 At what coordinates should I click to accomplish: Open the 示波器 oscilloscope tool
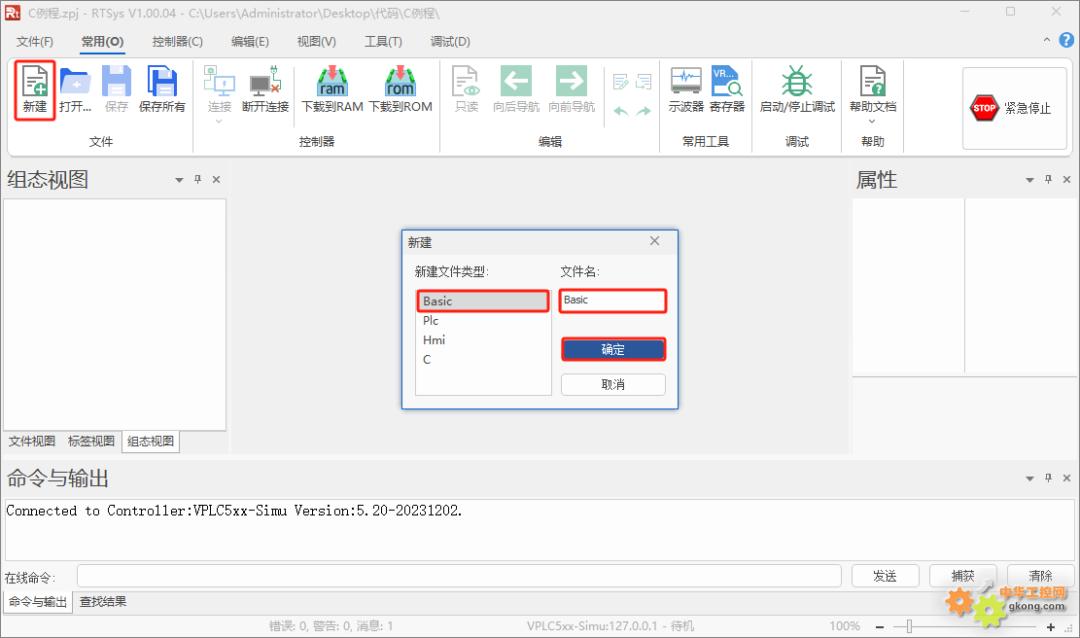[x=686, y=88]
